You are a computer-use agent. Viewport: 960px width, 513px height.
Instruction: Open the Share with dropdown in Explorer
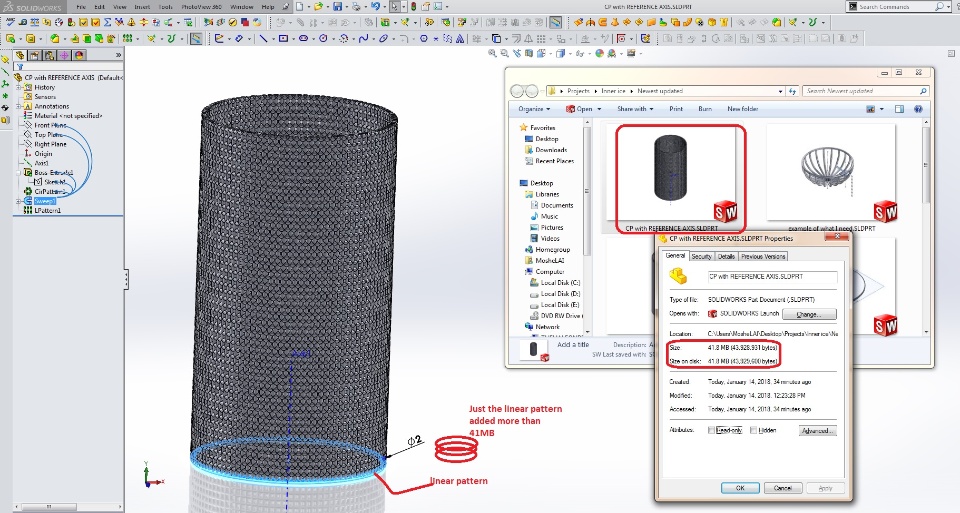(x=635, y=109)
